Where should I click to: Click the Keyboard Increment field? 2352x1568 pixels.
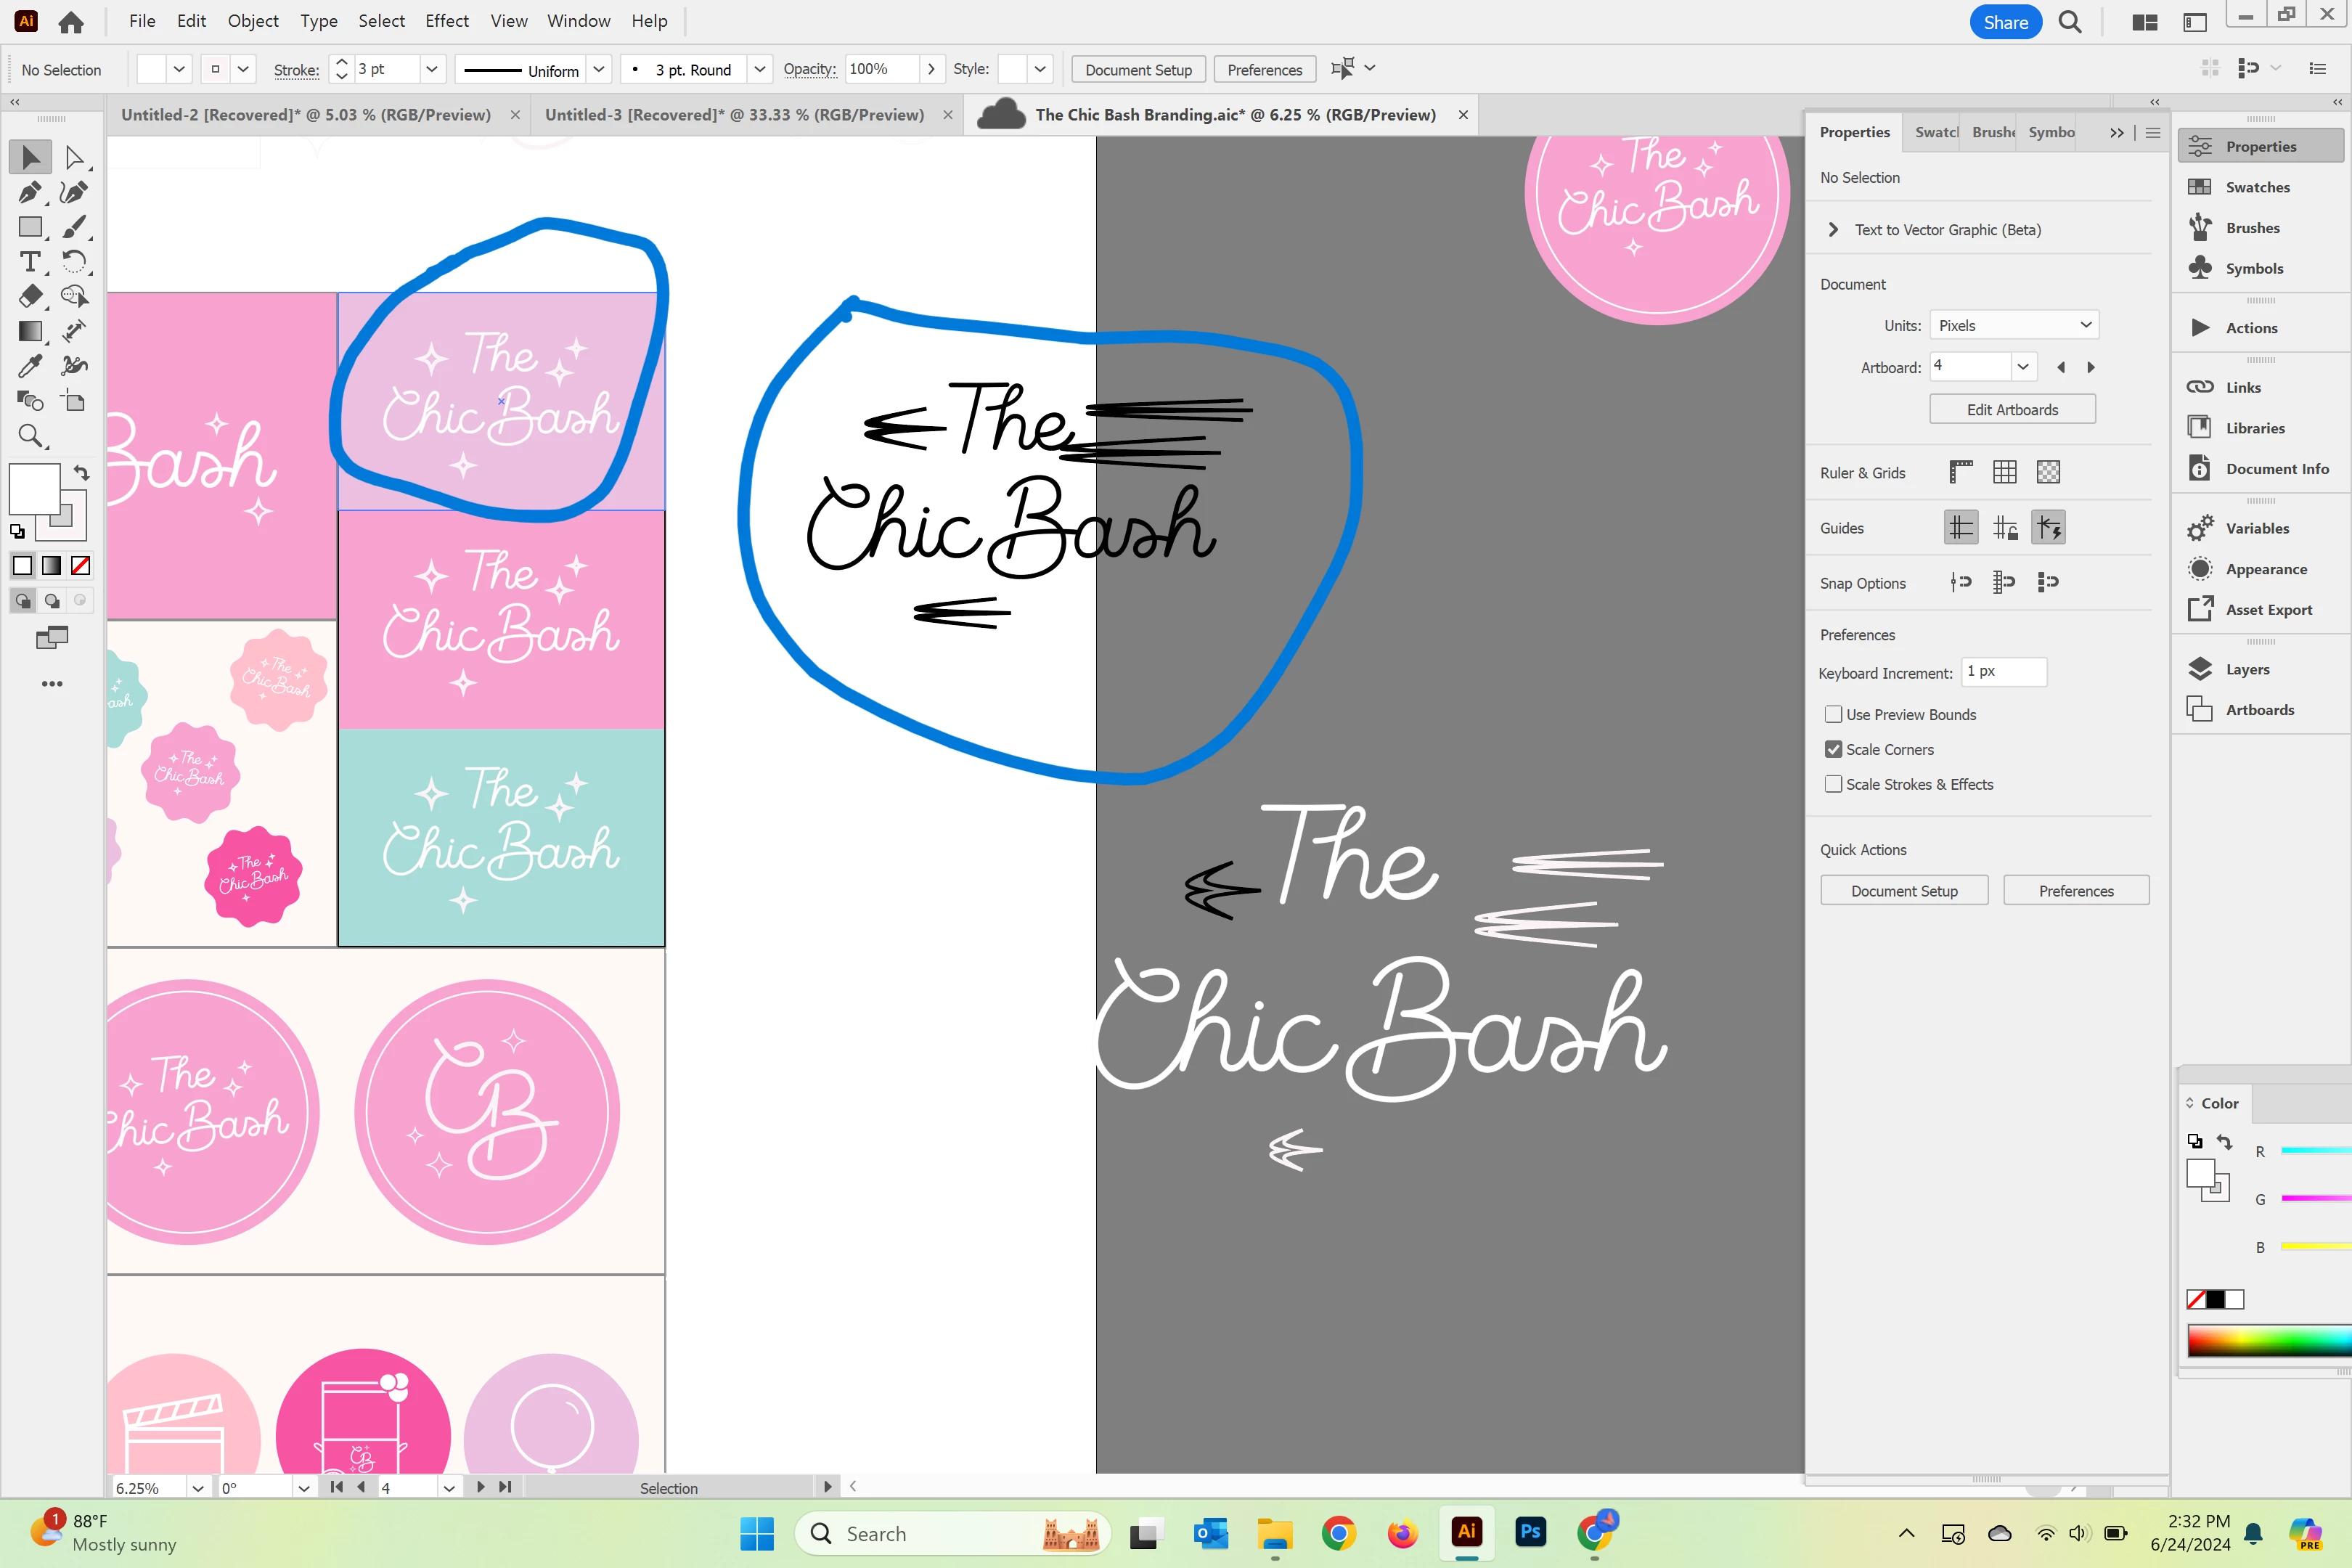pyautogui.click(x=2003, y=671)
